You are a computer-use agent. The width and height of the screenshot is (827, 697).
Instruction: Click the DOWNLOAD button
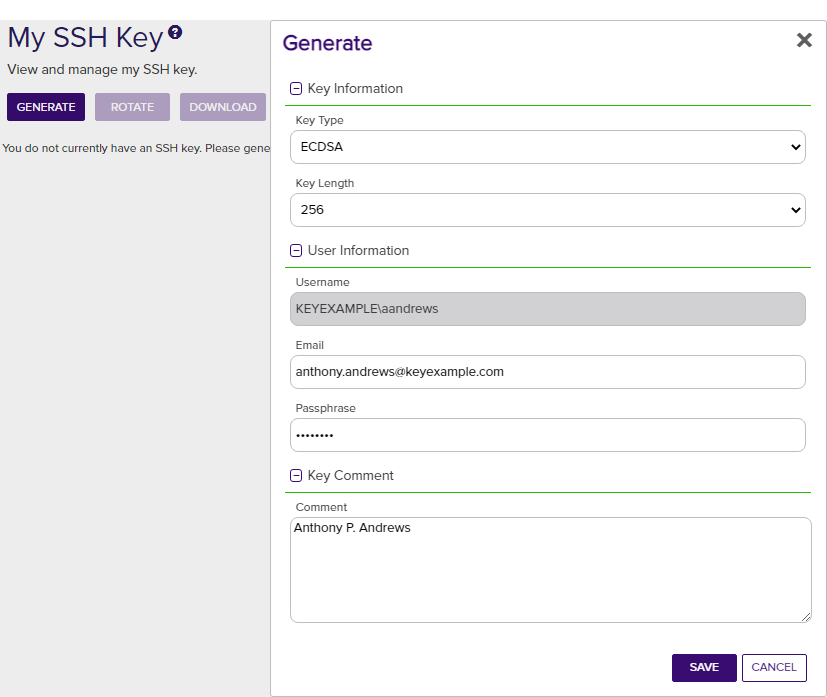point(223,107)
